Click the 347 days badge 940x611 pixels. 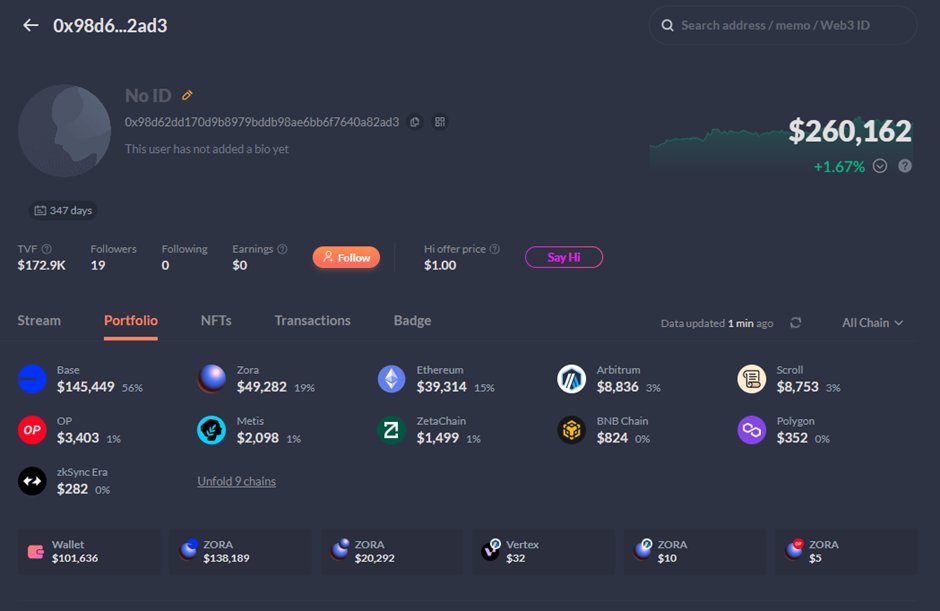tap(63, 210)
